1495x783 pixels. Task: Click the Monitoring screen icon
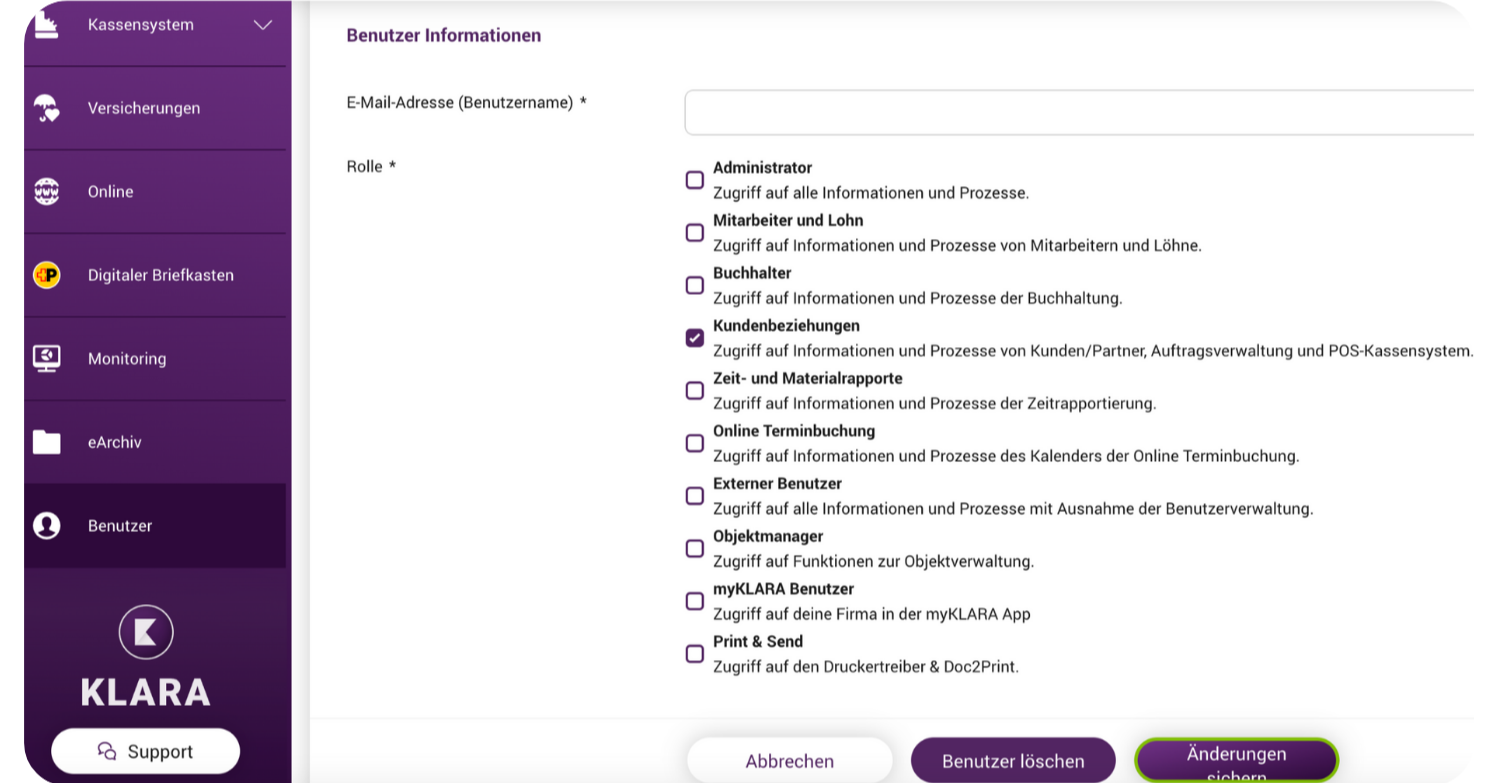(x=47, y=359)
